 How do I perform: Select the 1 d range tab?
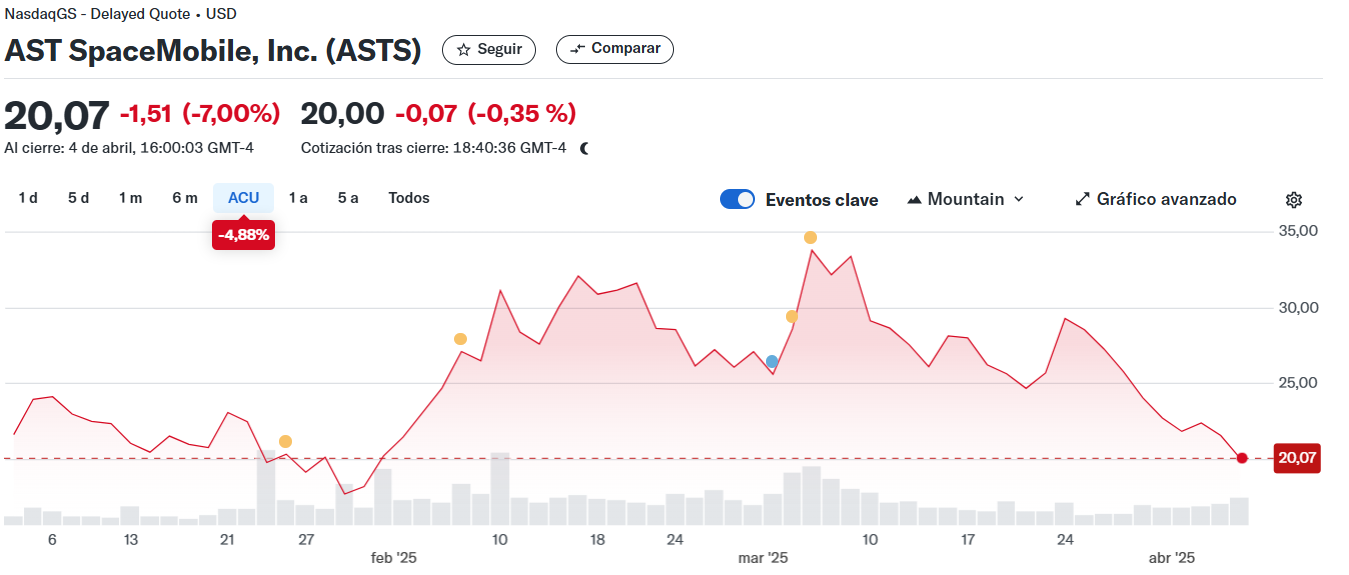[x=28, y=198]
